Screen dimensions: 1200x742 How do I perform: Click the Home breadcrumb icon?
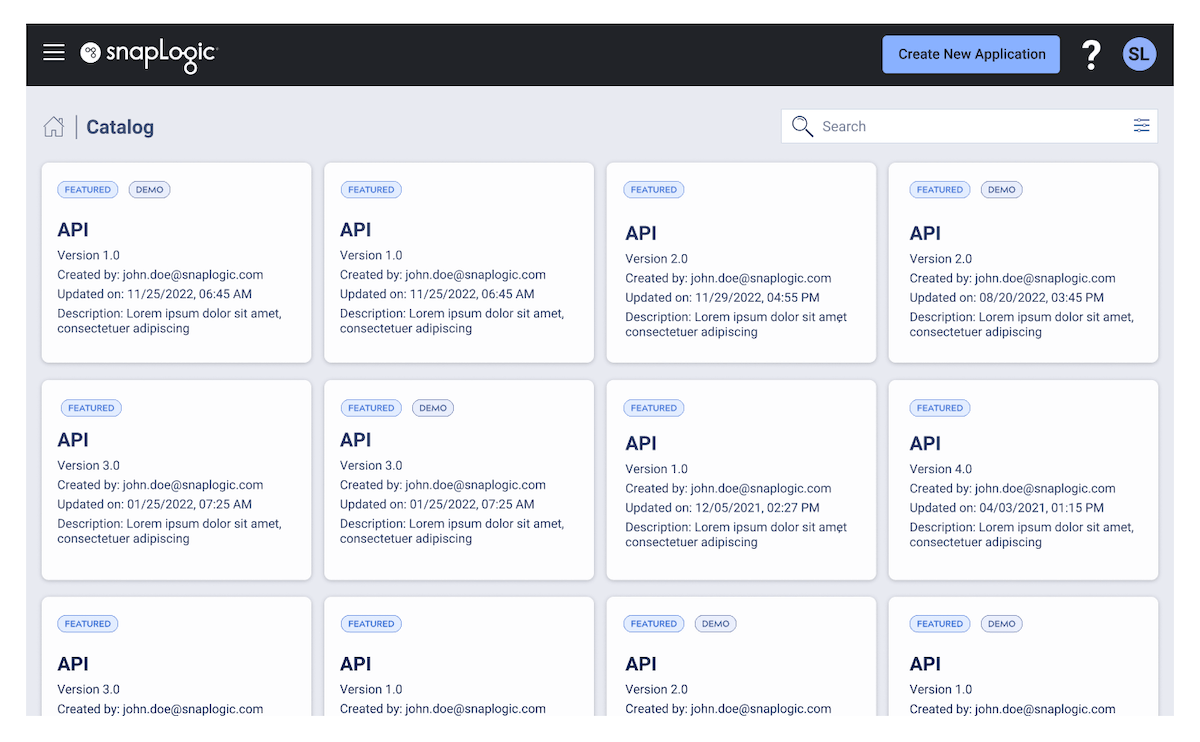point(53,126)
